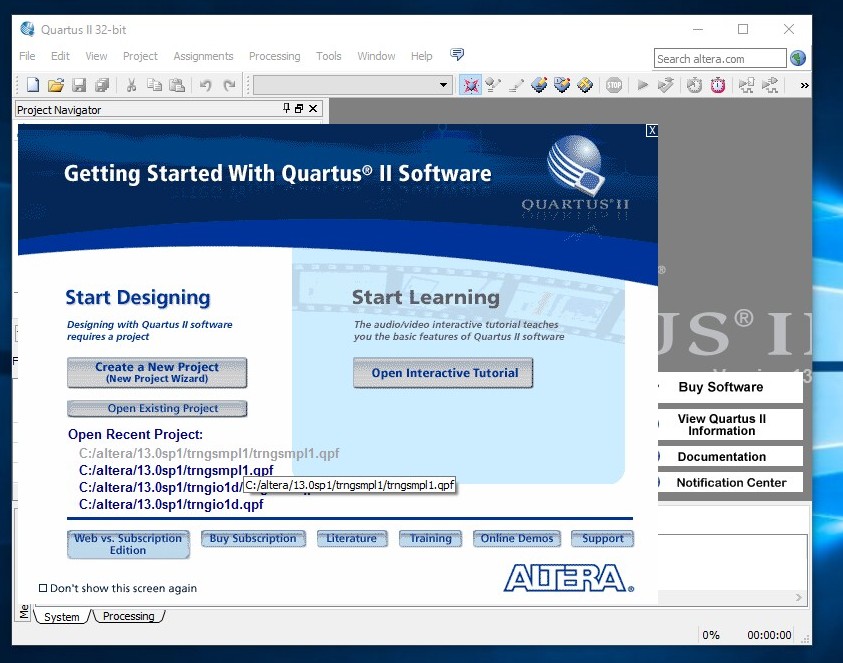
Task: Click the red stopwatch toolbar icon
Action: [x=718, y=85]
